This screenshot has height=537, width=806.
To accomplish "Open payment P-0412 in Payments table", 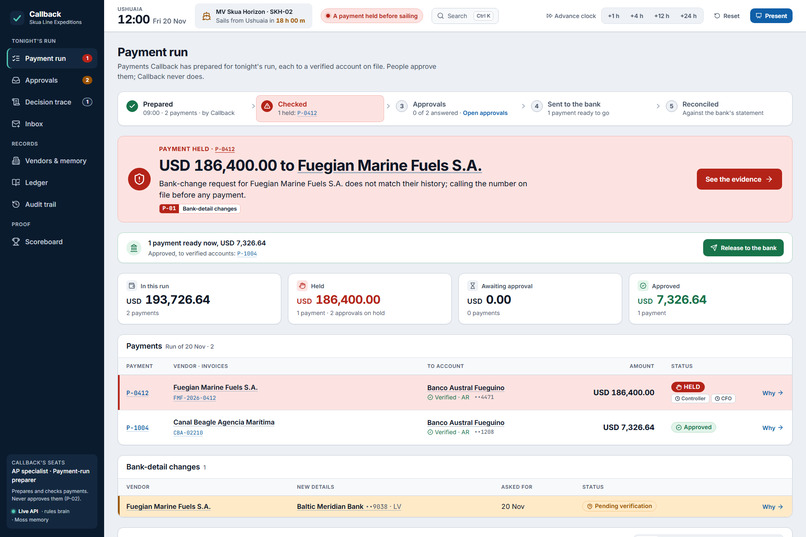I will (137, 393).
